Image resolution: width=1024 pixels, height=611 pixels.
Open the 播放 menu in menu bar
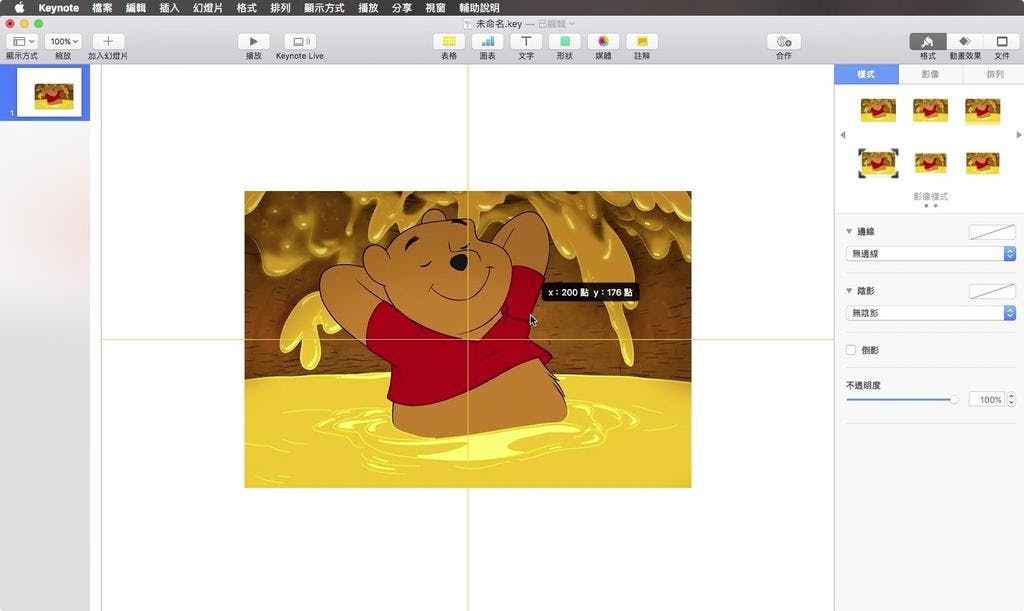(x=368, y=8)
